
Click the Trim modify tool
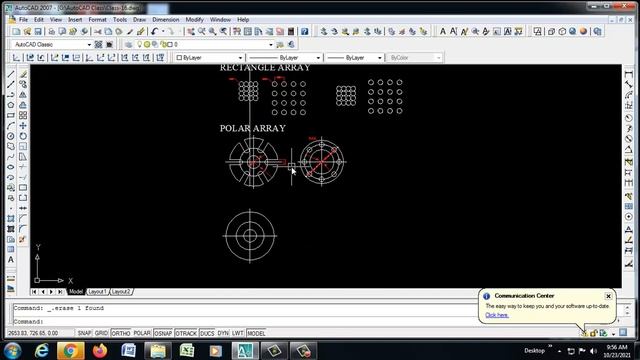pyautogui.click(x=23, y=167)
